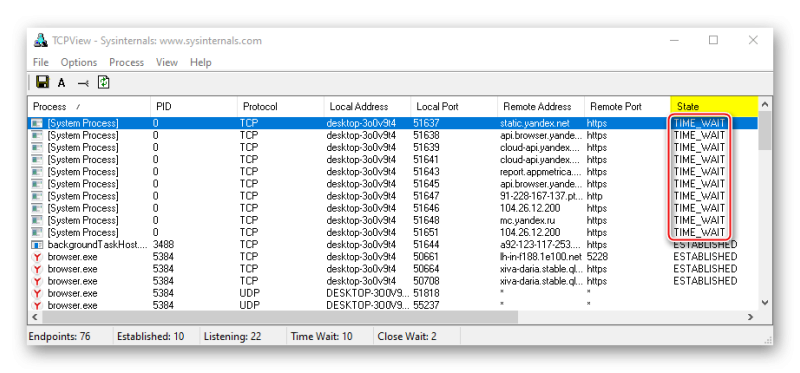Click the process icon in port 51651 row
This screenshot has width=800, height=373.
37,233
